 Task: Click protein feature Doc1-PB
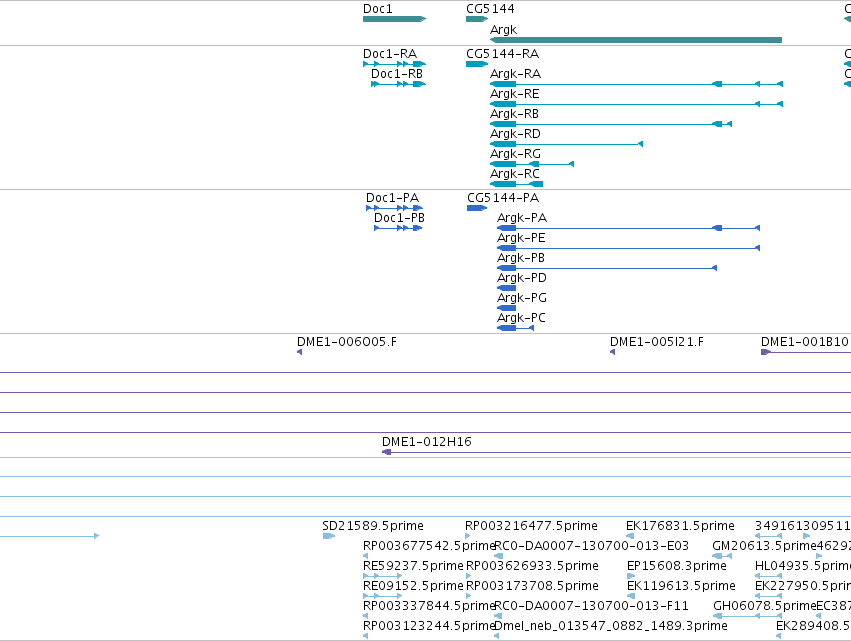click(398, 228)
